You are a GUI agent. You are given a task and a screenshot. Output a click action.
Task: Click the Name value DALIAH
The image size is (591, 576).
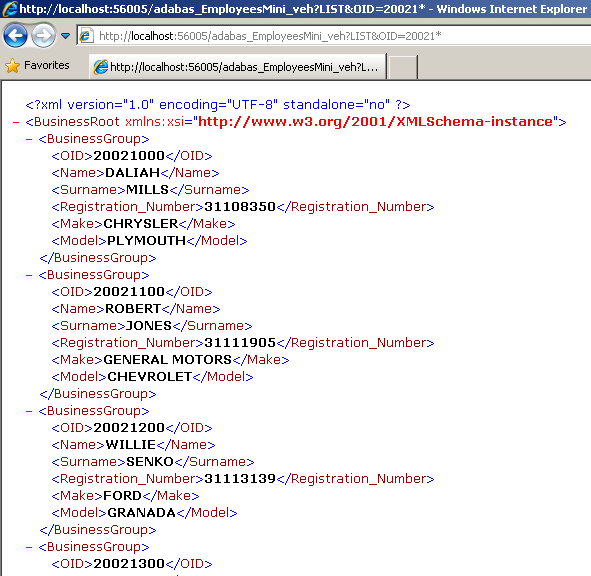point(132,173)
